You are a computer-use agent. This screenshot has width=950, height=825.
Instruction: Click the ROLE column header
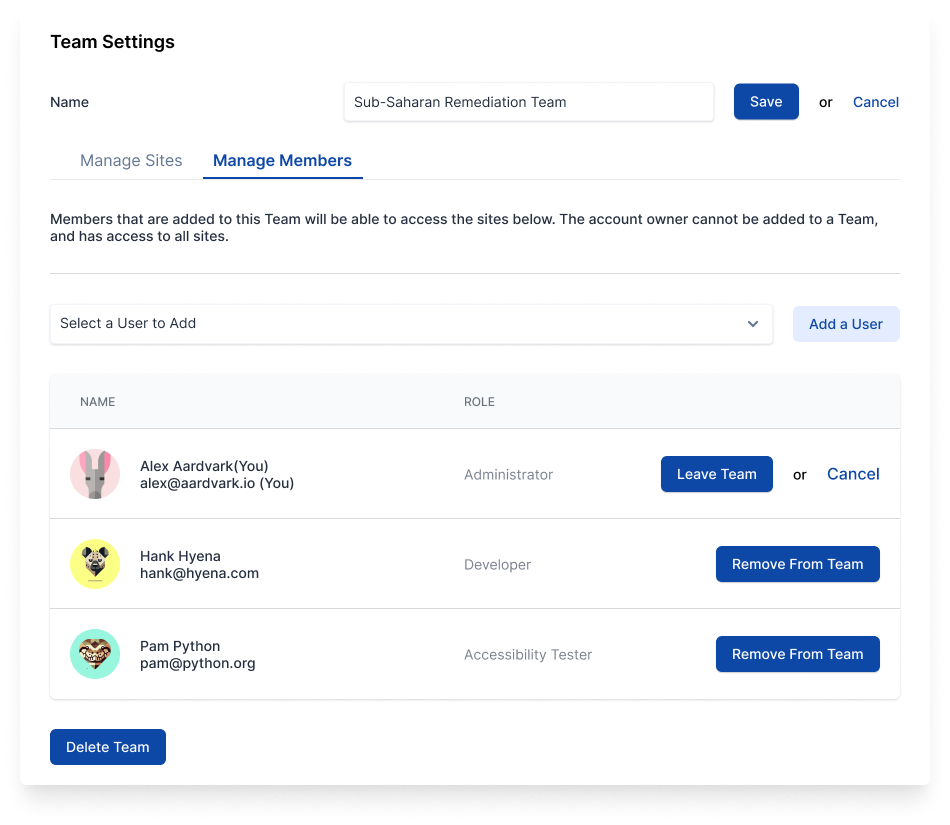[479, 402]
